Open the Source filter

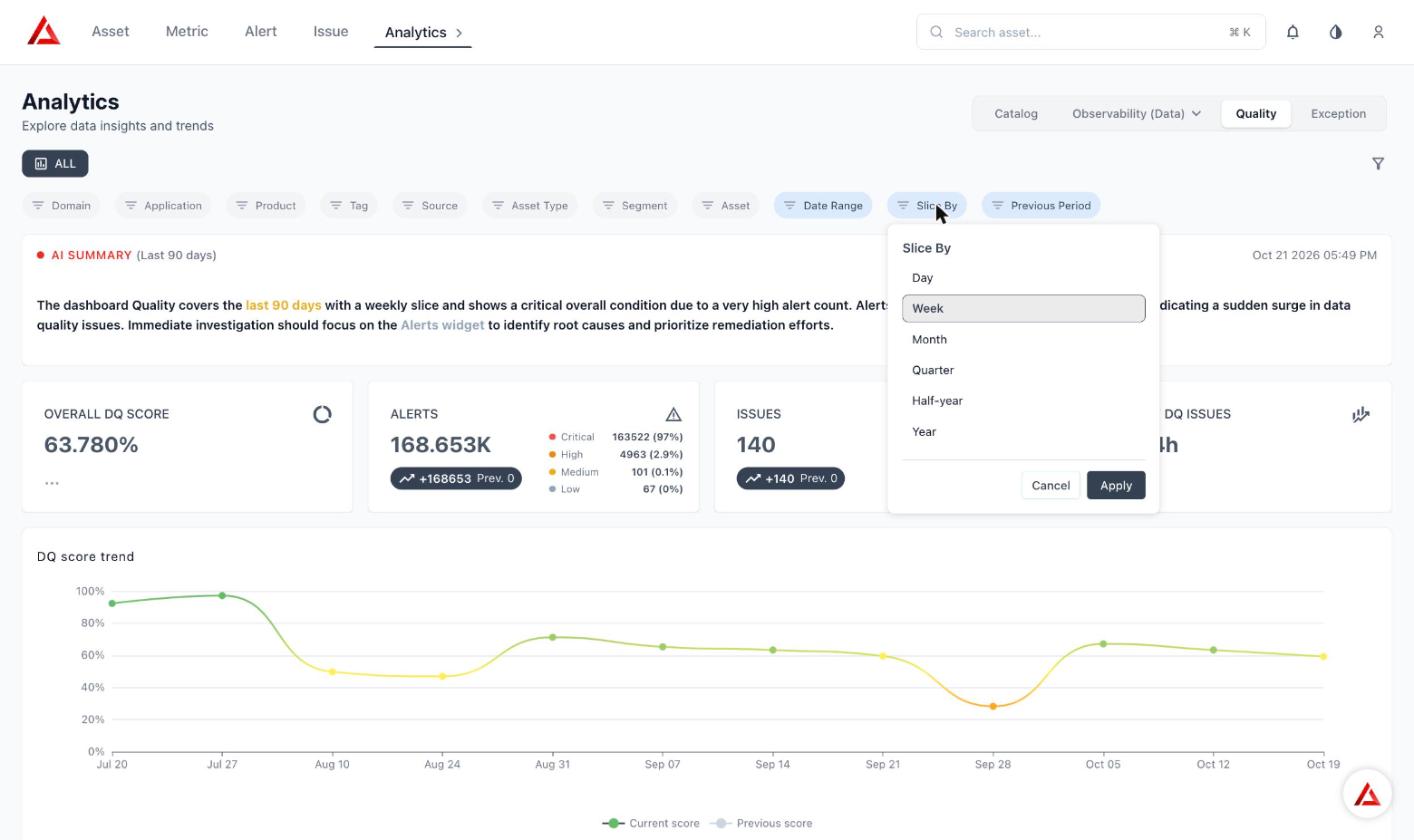click(430, 205)
